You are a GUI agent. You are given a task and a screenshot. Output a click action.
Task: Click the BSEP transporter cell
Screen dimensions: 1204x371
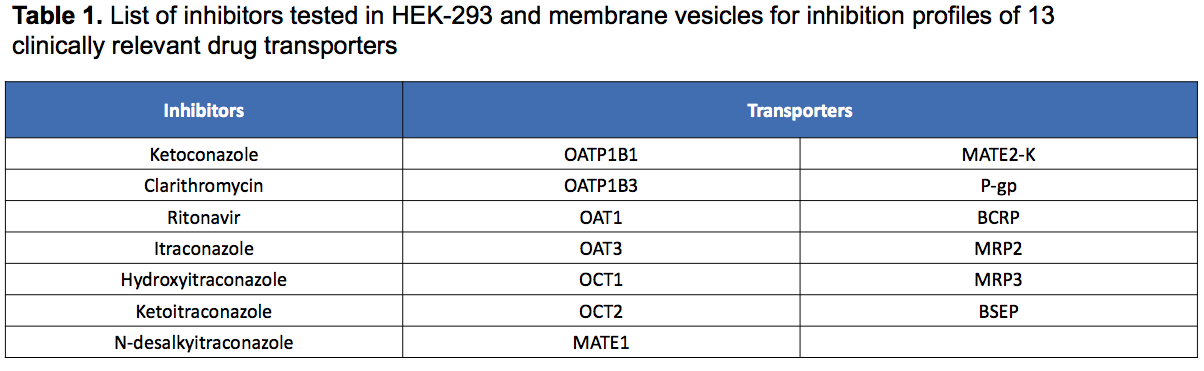point(999,311)
